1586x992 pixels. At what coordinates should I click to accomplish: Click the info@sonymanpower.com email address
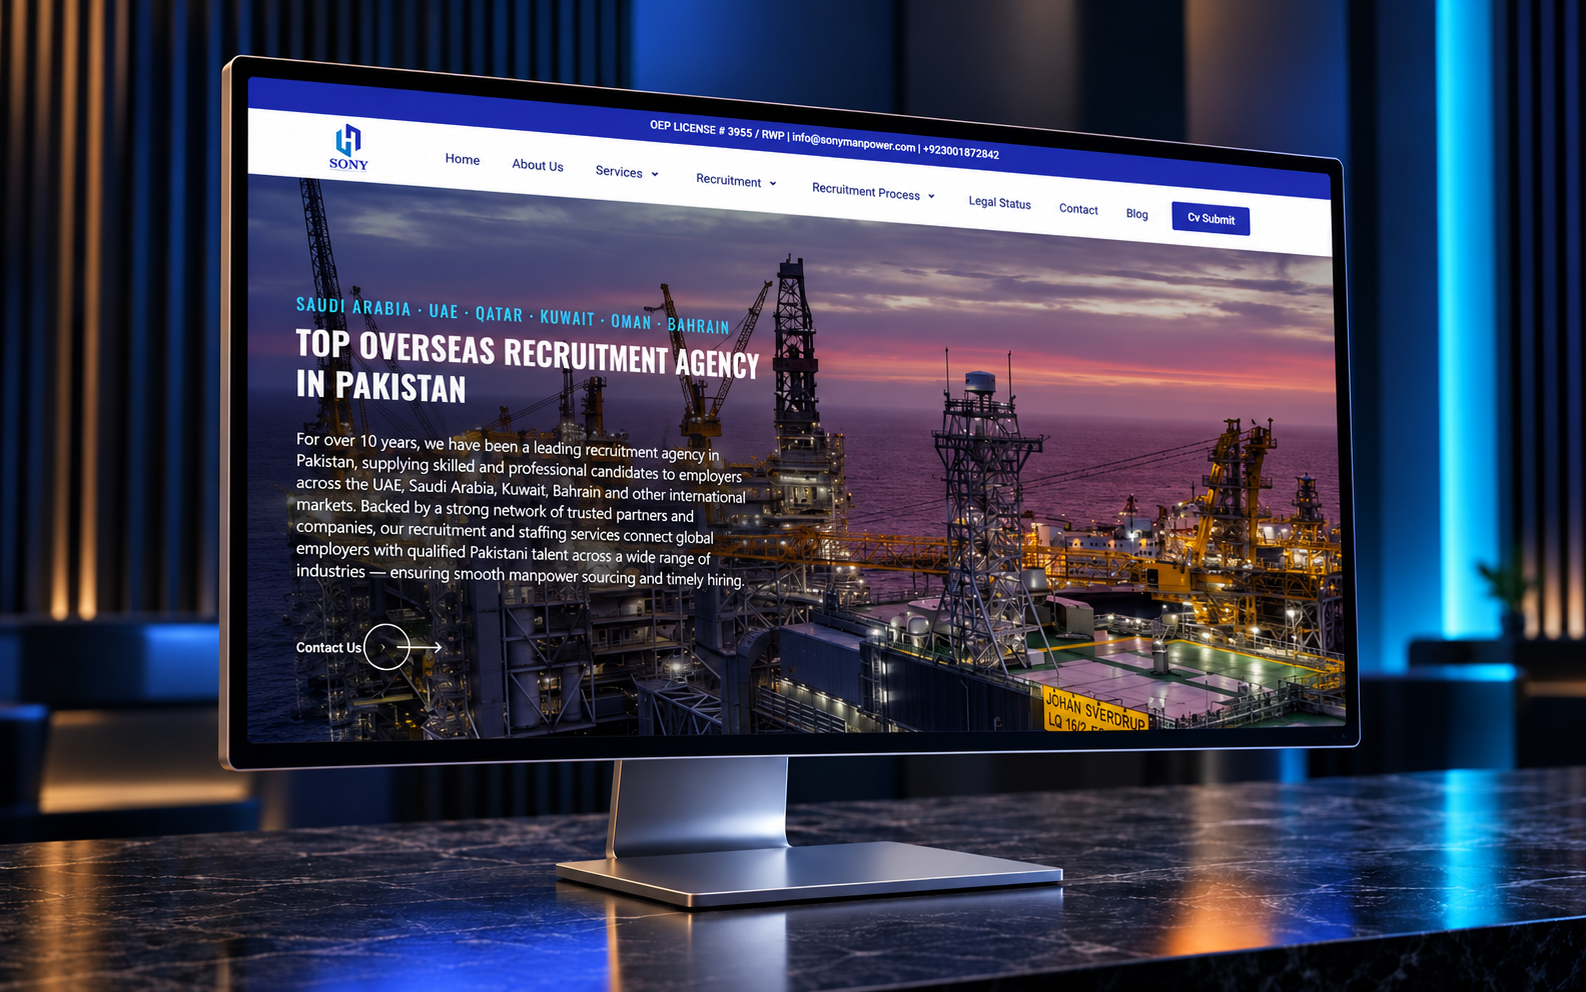853,143
